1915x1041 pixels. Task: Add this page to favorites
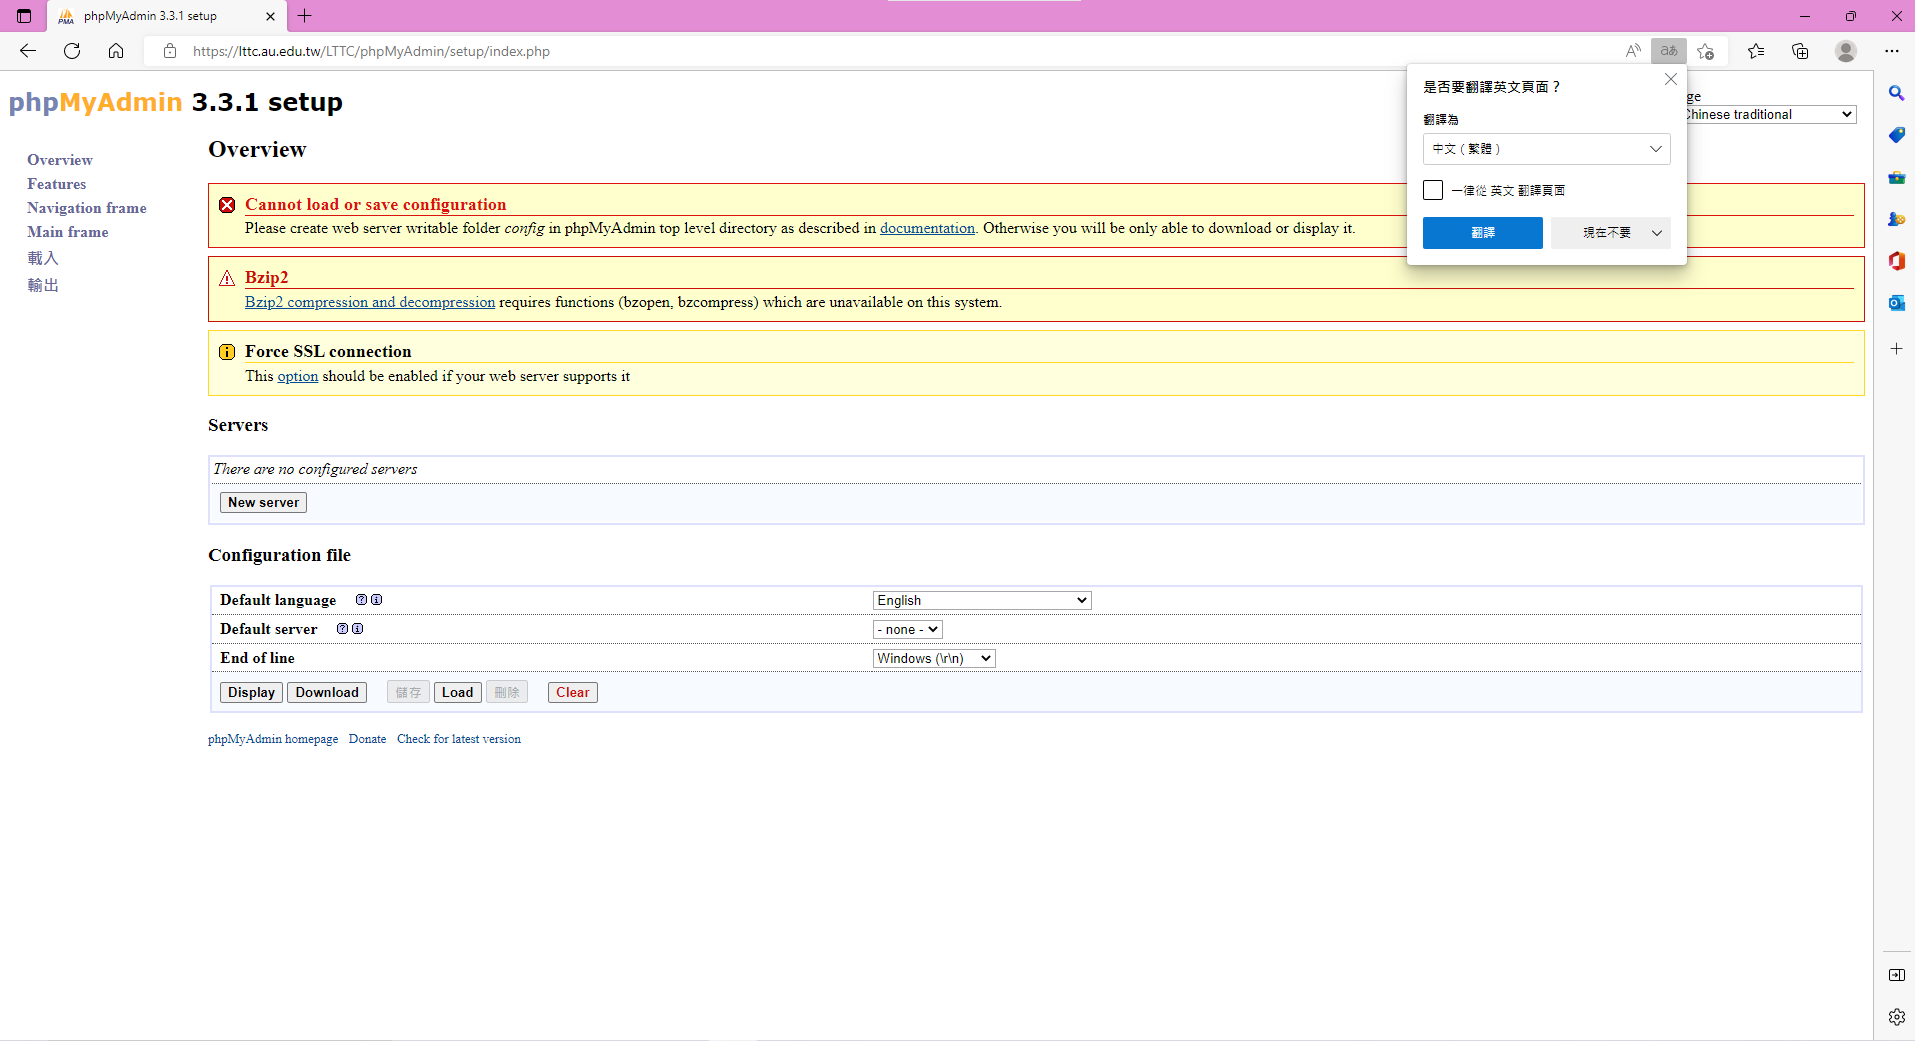pos(1706,51)
